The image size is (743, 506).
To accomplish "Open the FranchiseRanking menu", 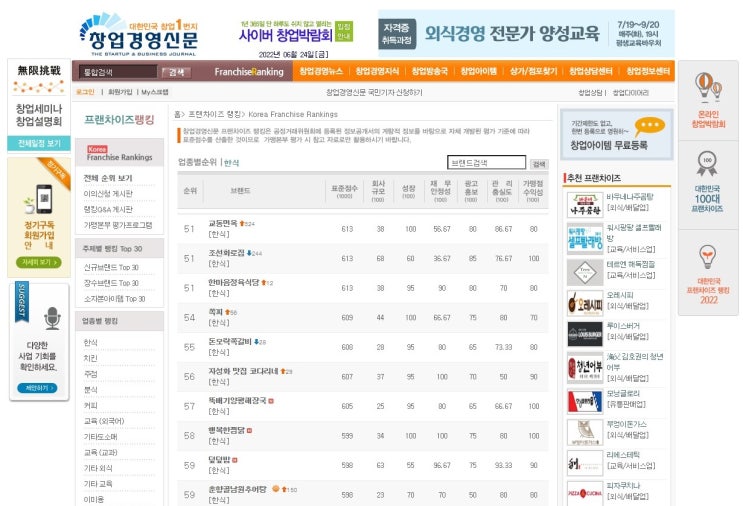I will point(249,72).
